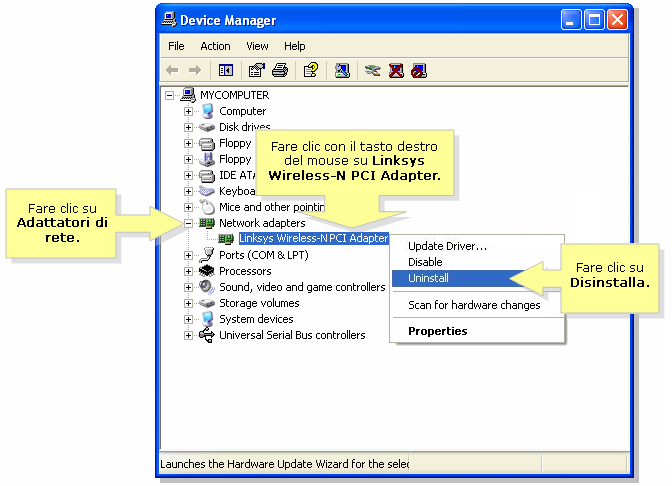
Task: Close the Device Manager window
Action: point(618,20)
